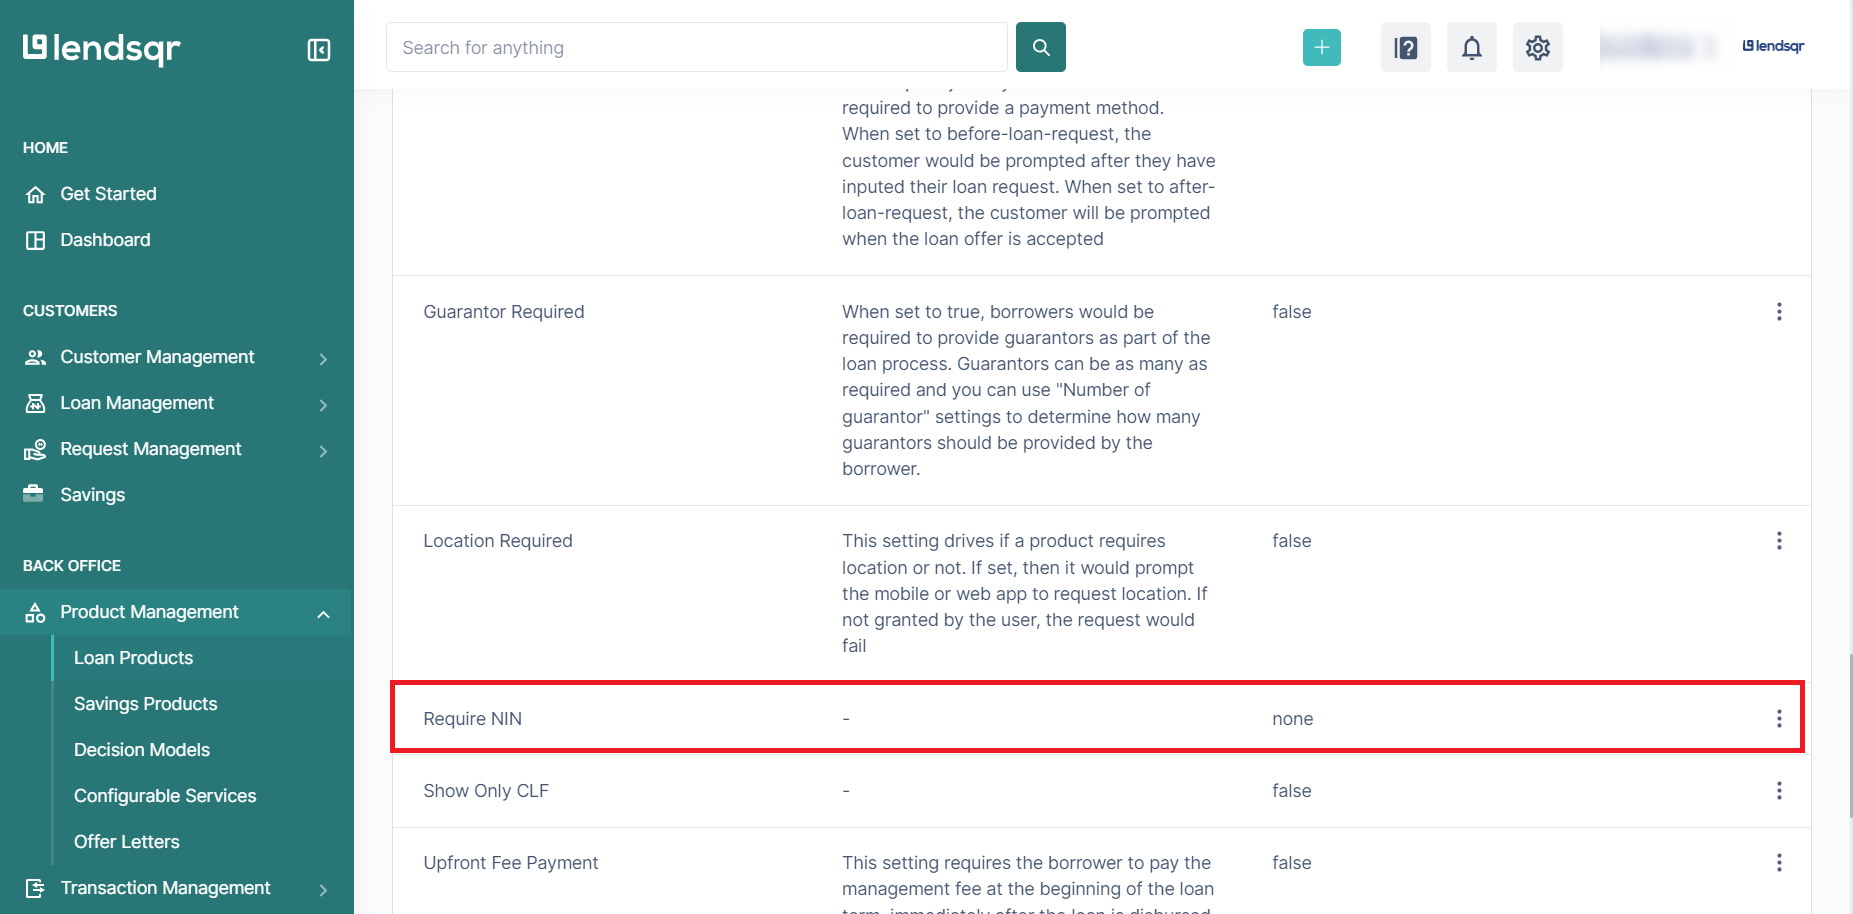Open Request Management menu label

(151, 449)
